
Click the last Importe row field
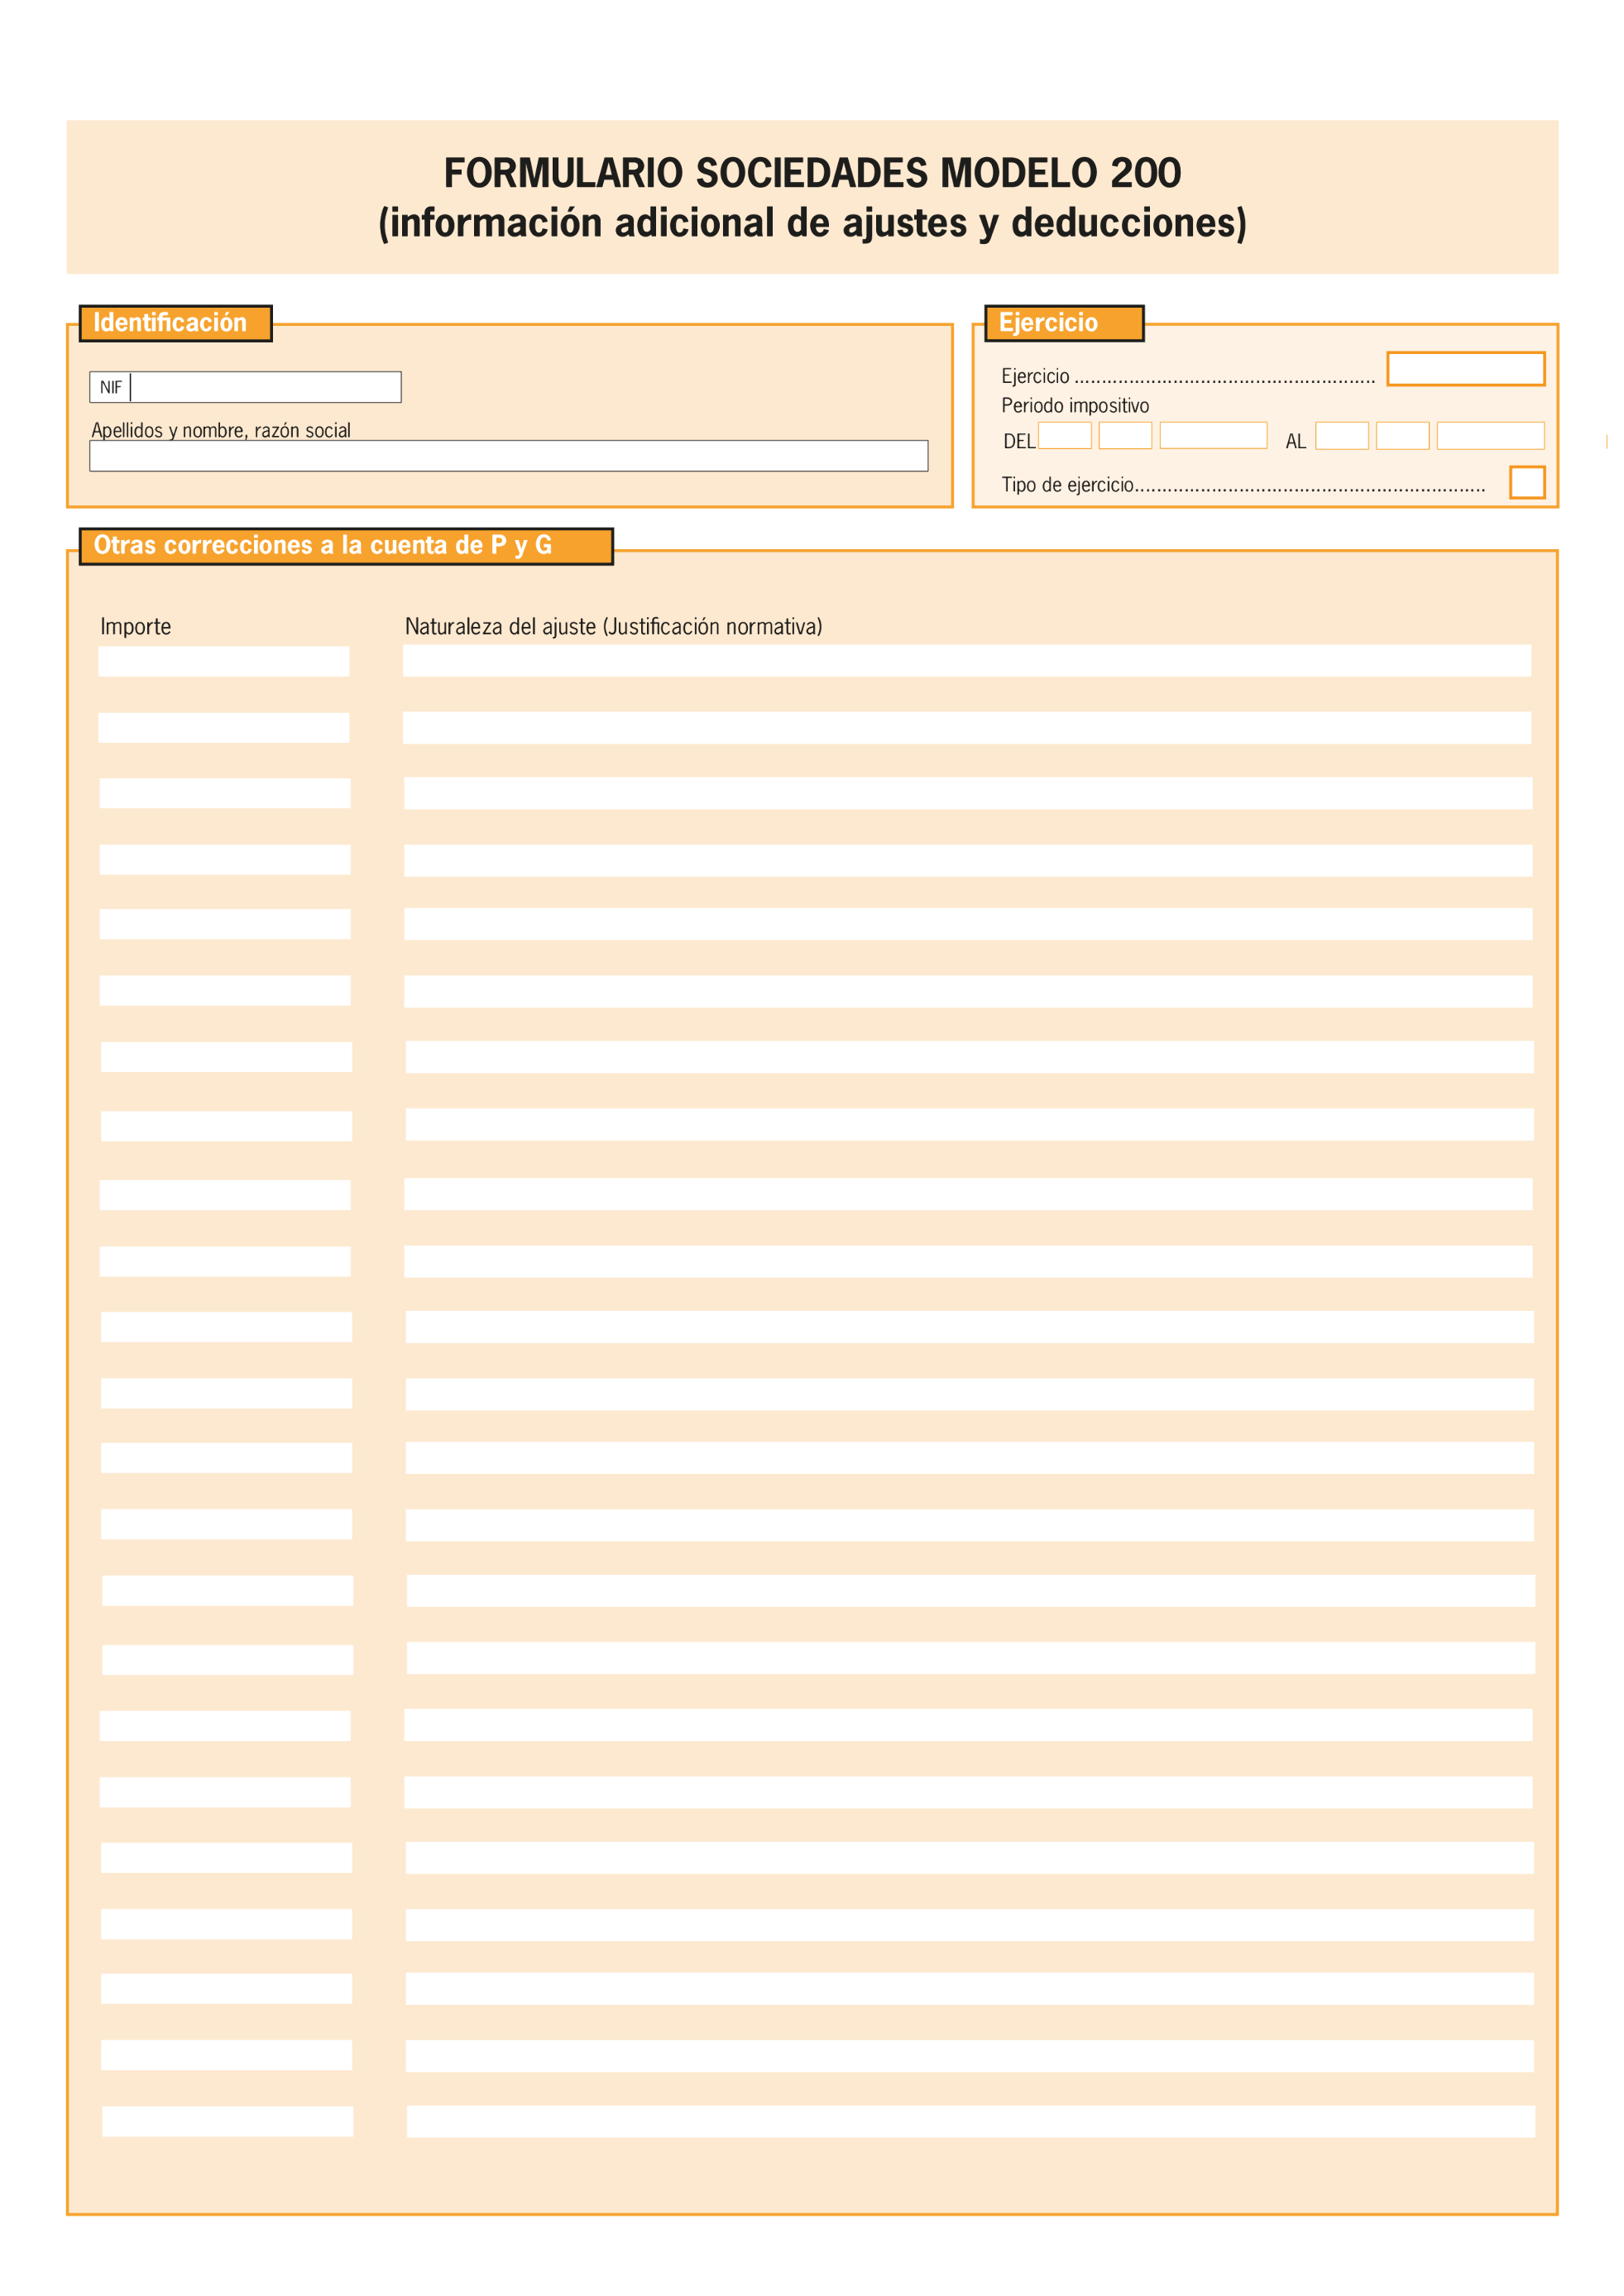tap(228, 2121)
